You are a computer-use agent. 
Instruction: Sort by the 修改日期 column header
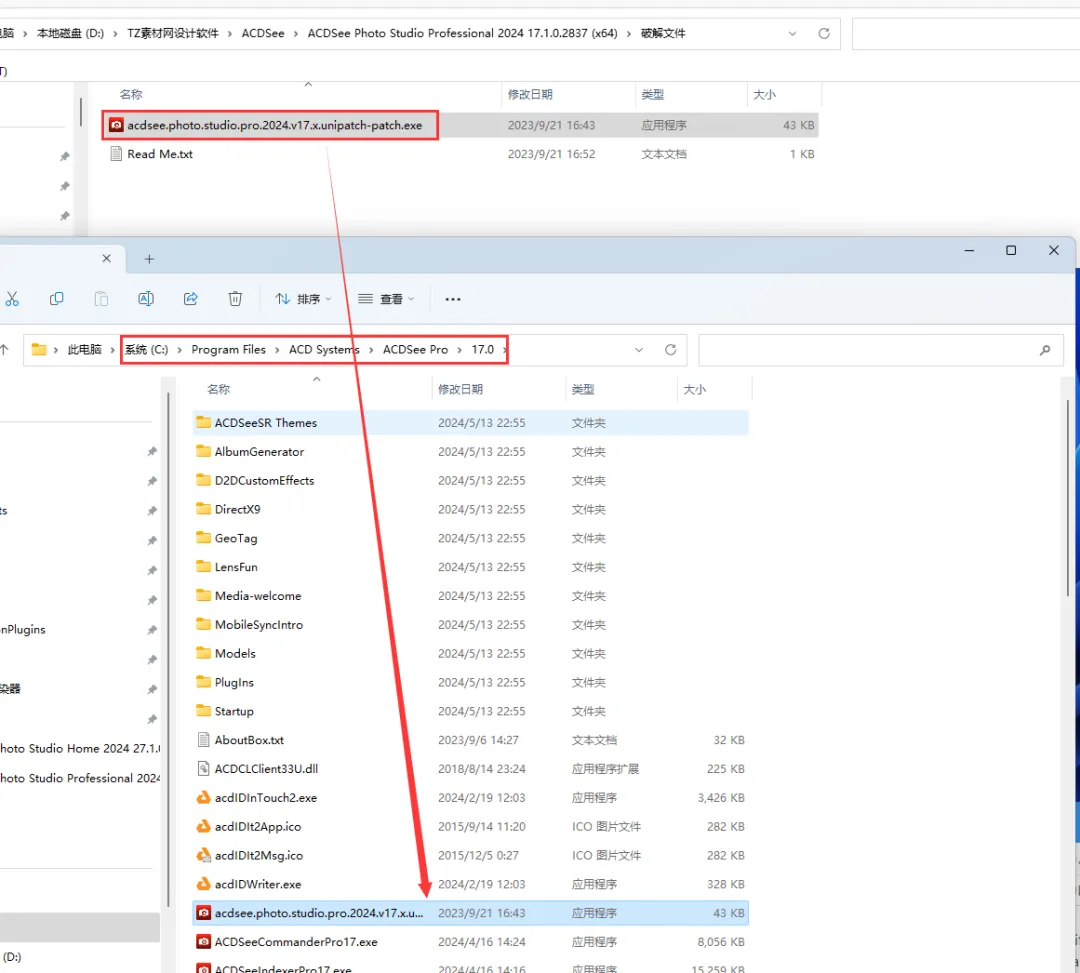[x=460, y=389]
